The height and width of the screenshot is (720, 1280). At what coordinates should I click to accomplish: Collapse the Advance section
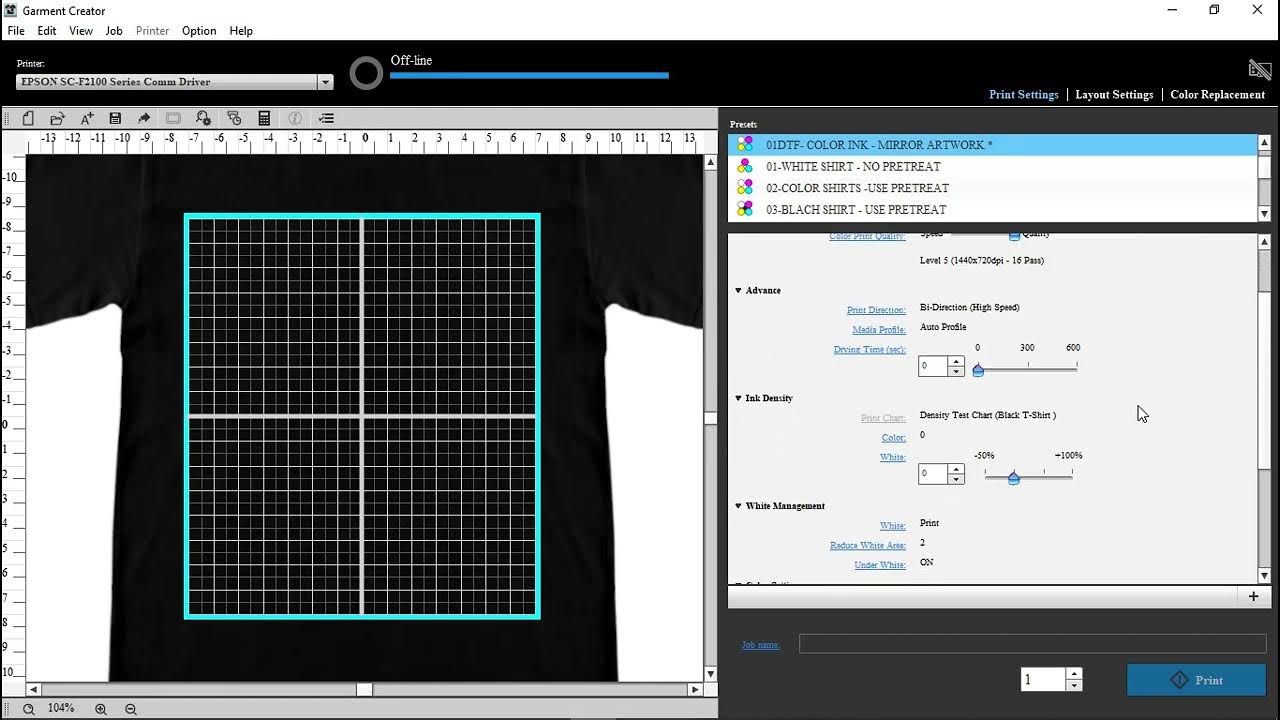(739, 290)
